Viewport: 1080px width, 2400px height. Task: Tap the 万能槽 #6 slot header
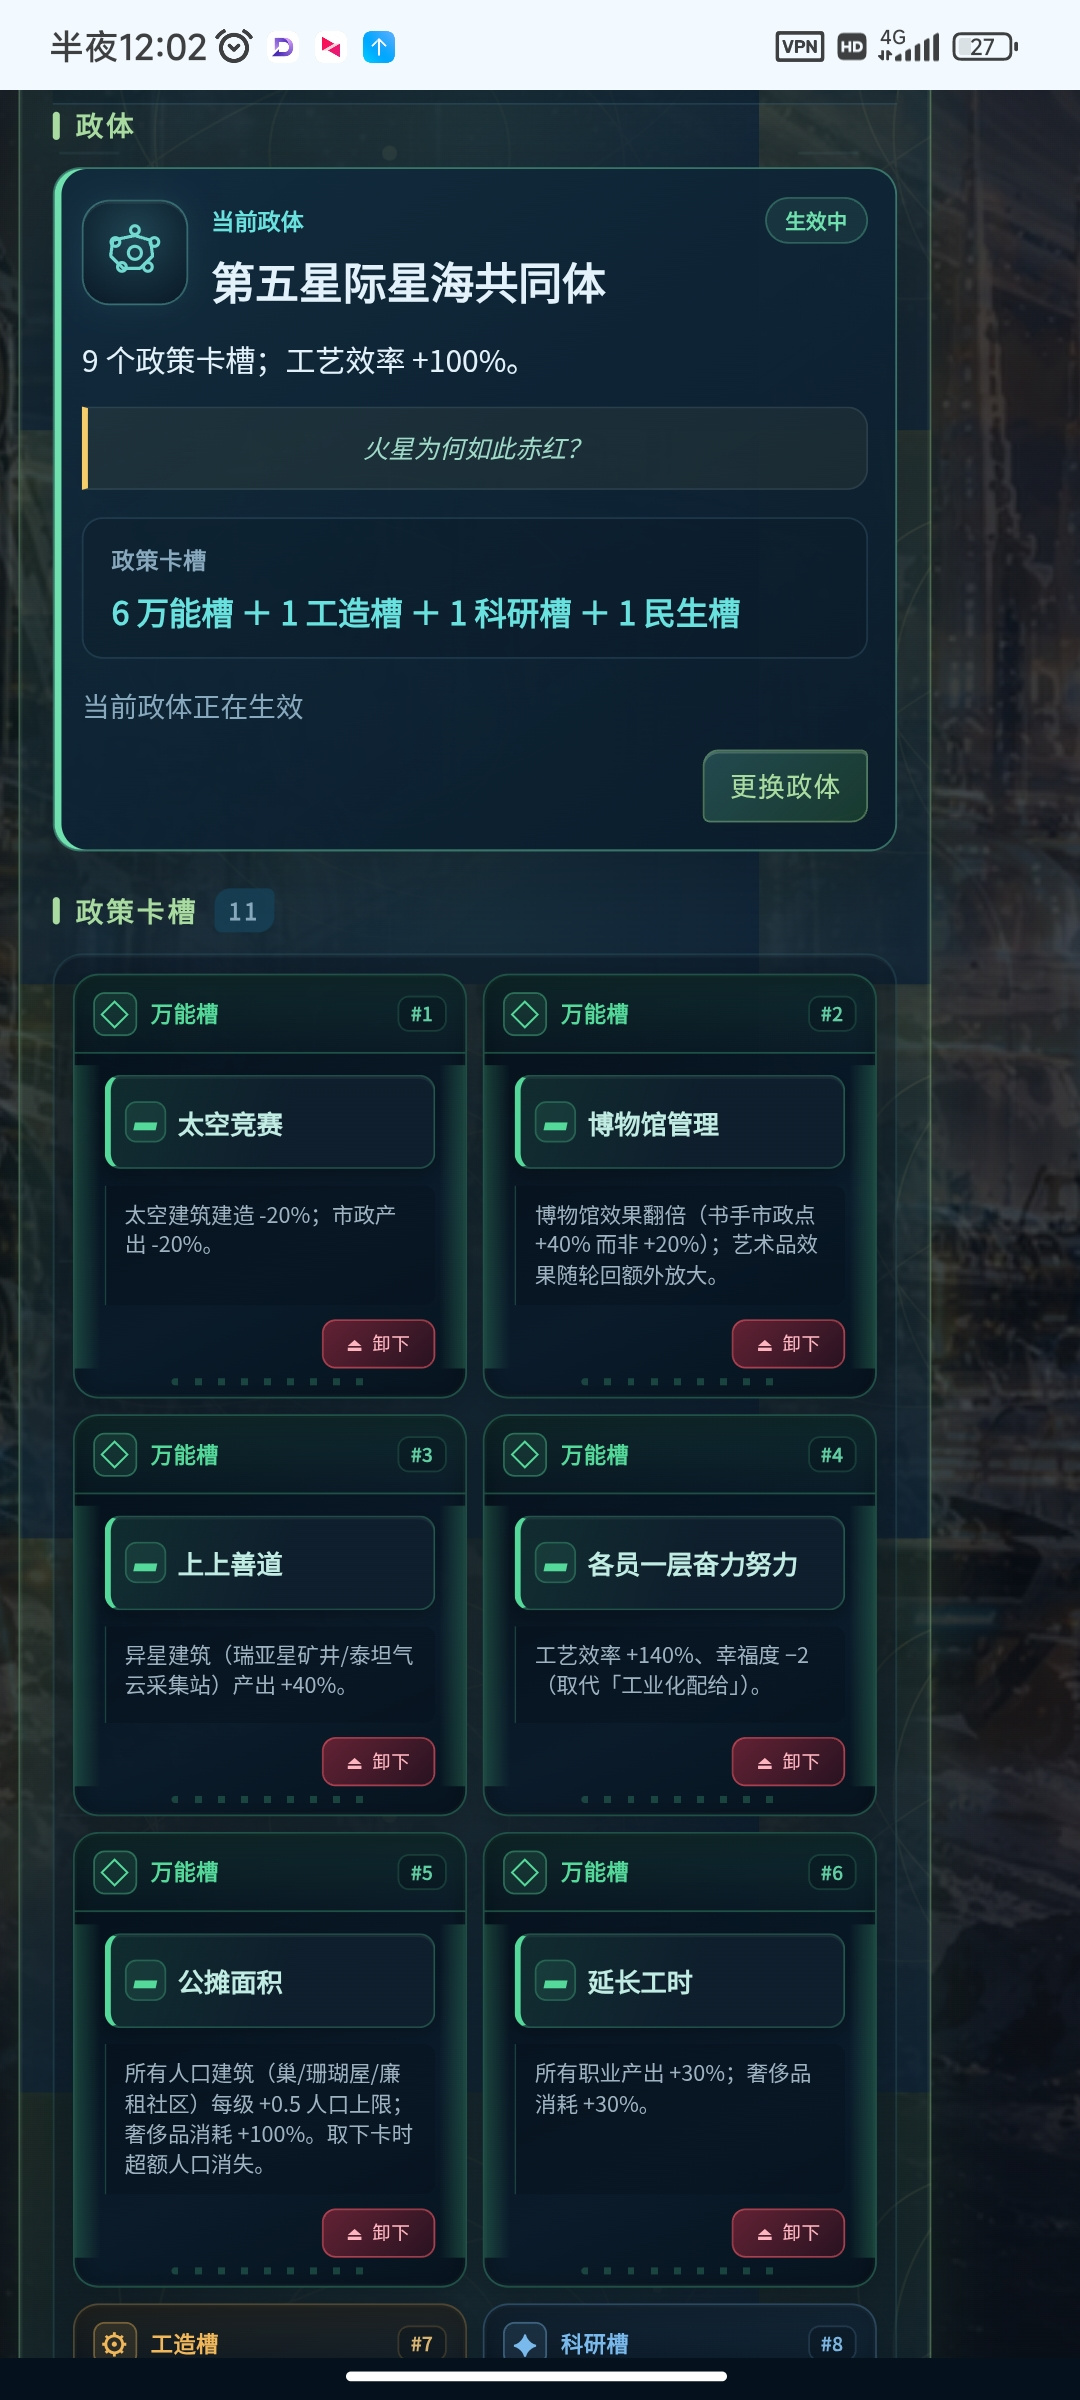click(680, 1873)
